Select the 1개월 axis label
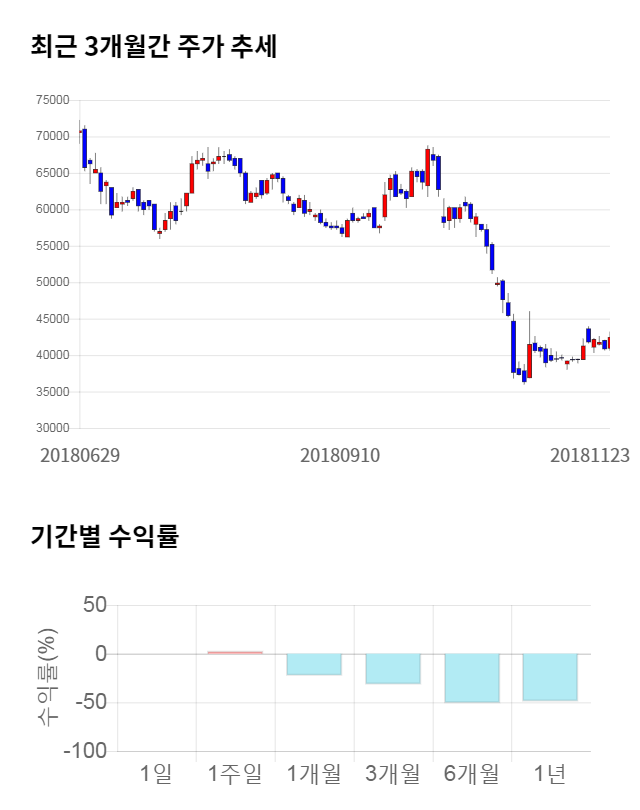Viewport: 640px width, 810px height. (x=314, y=773)
